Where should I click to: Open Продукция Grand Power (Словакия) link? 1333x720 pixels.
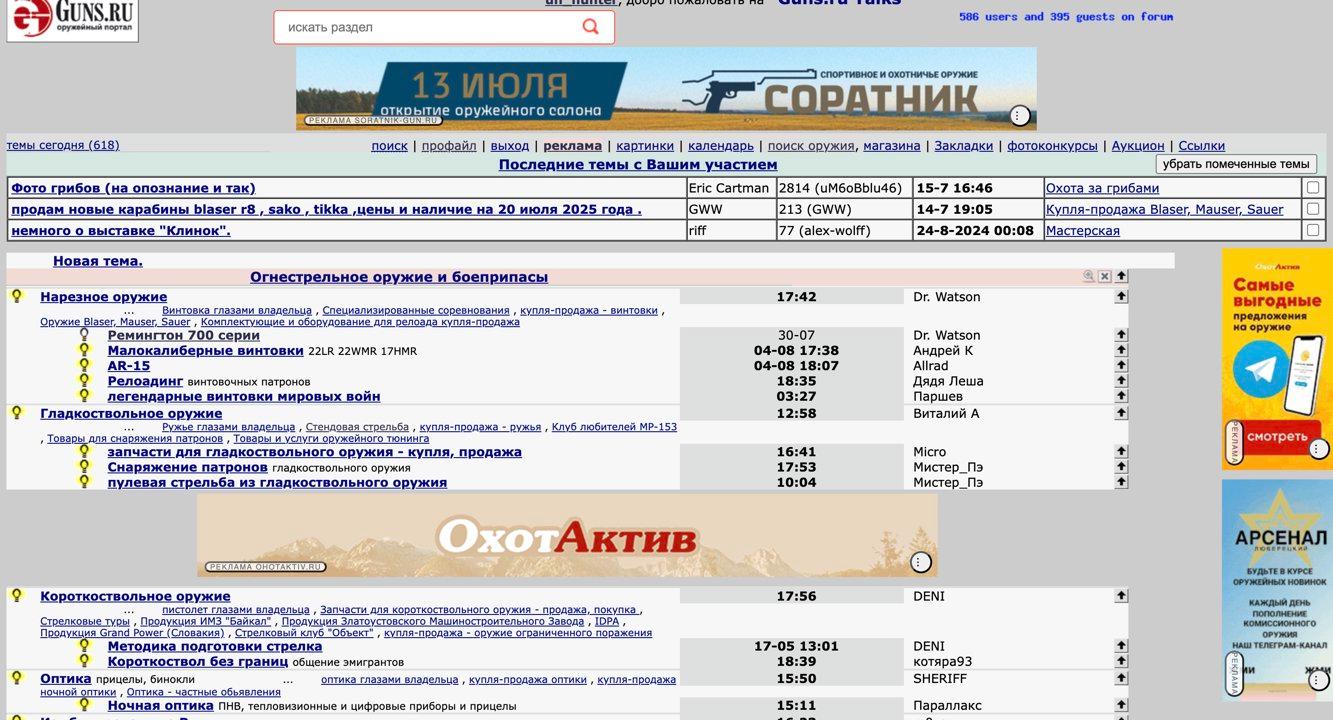[x=133, y=633]
